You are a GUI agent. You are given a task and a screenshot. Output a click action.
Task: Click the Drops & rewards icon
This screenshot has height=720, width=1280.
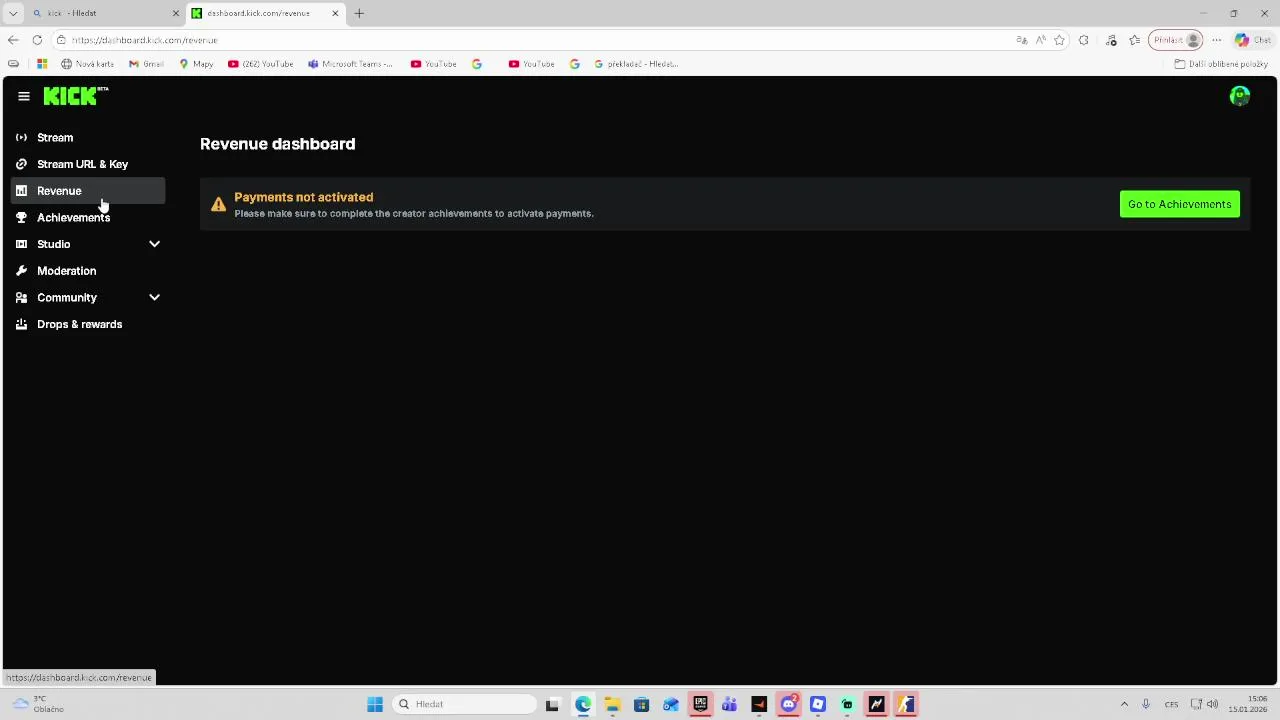click(x=21, y=324)
